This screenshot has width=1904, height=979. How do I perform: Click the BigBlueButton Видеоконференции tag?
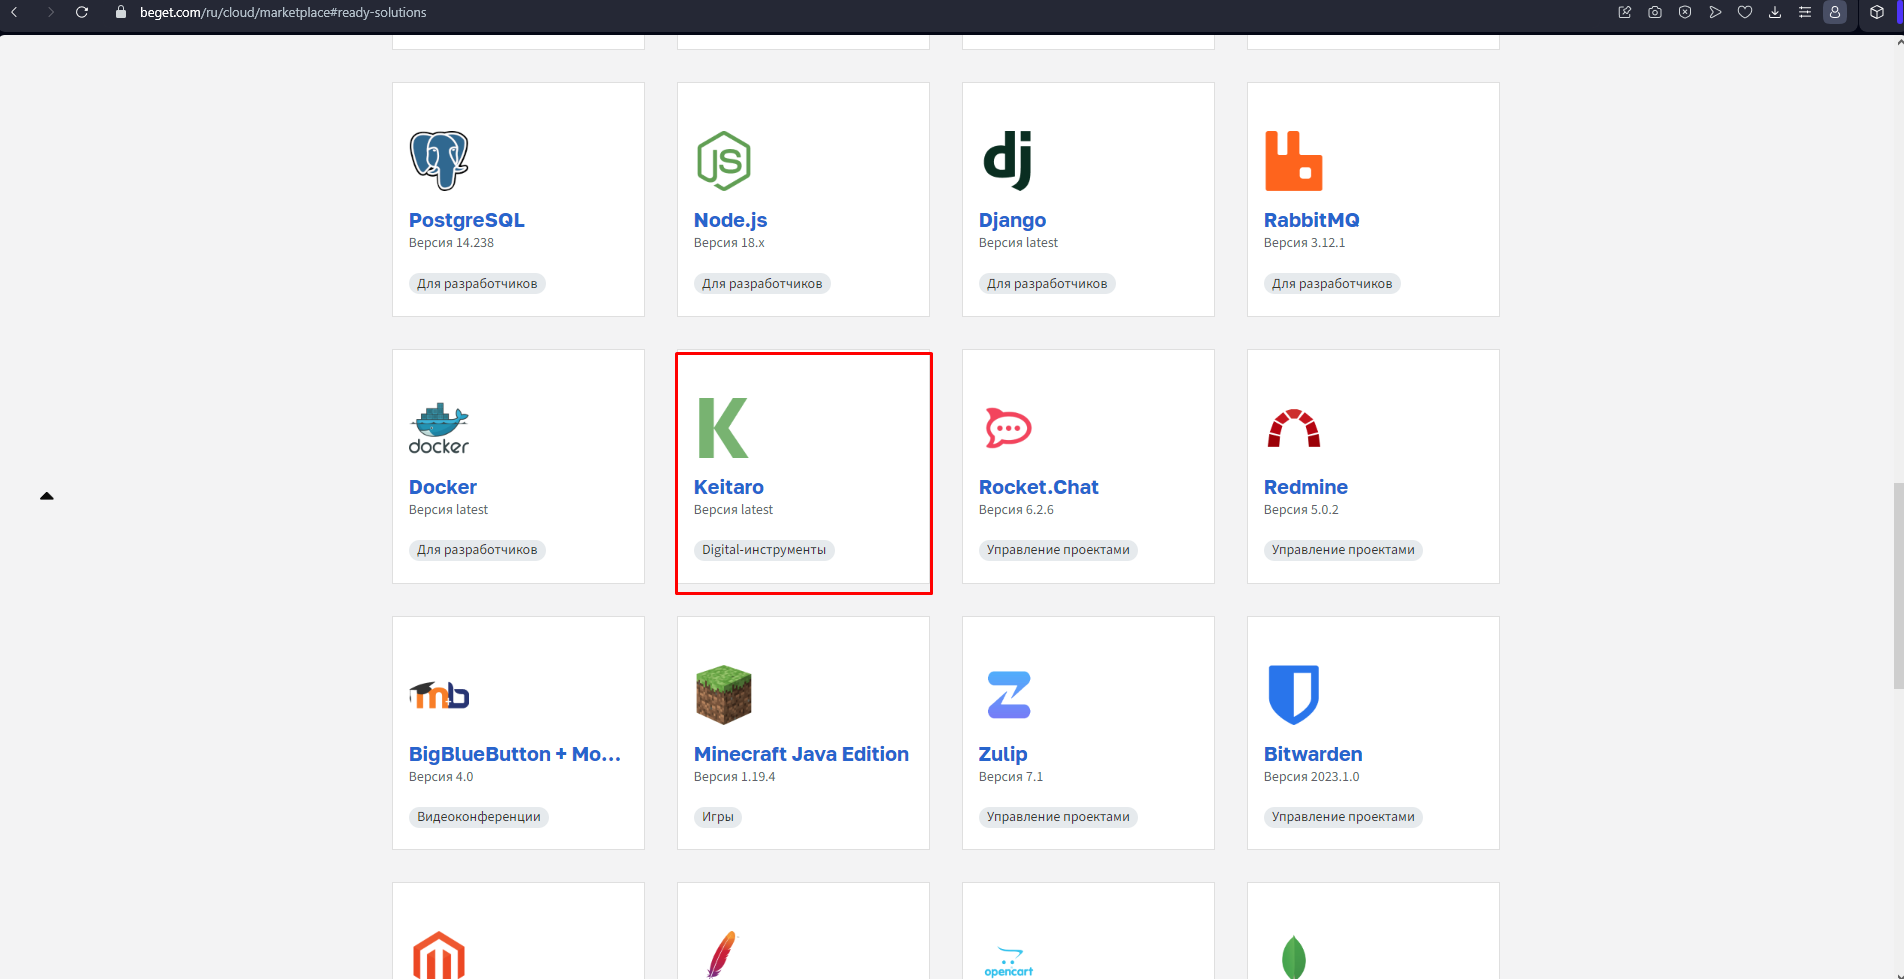point(479,817)
